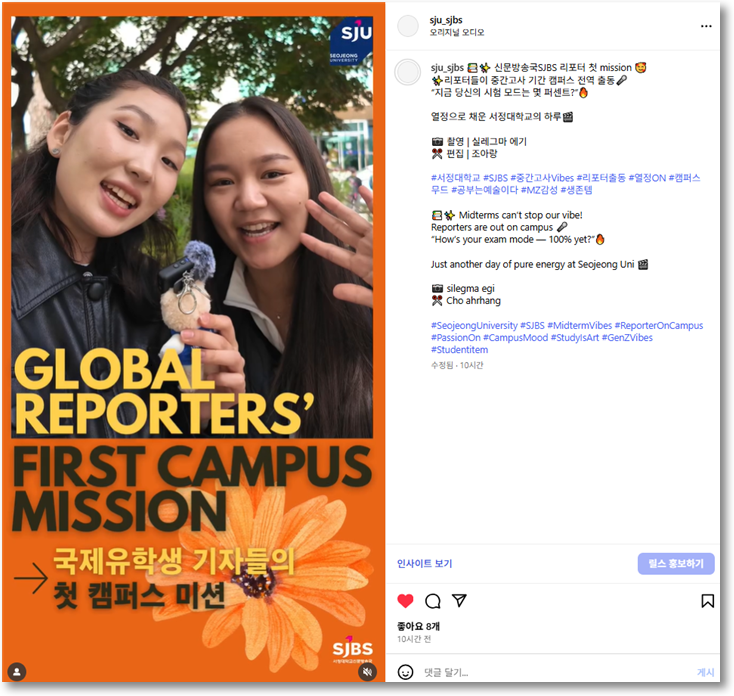Viewport: 734px width, 696px height.
Task: View likes list via 좋아요 8개
Action: coord(418,626)
